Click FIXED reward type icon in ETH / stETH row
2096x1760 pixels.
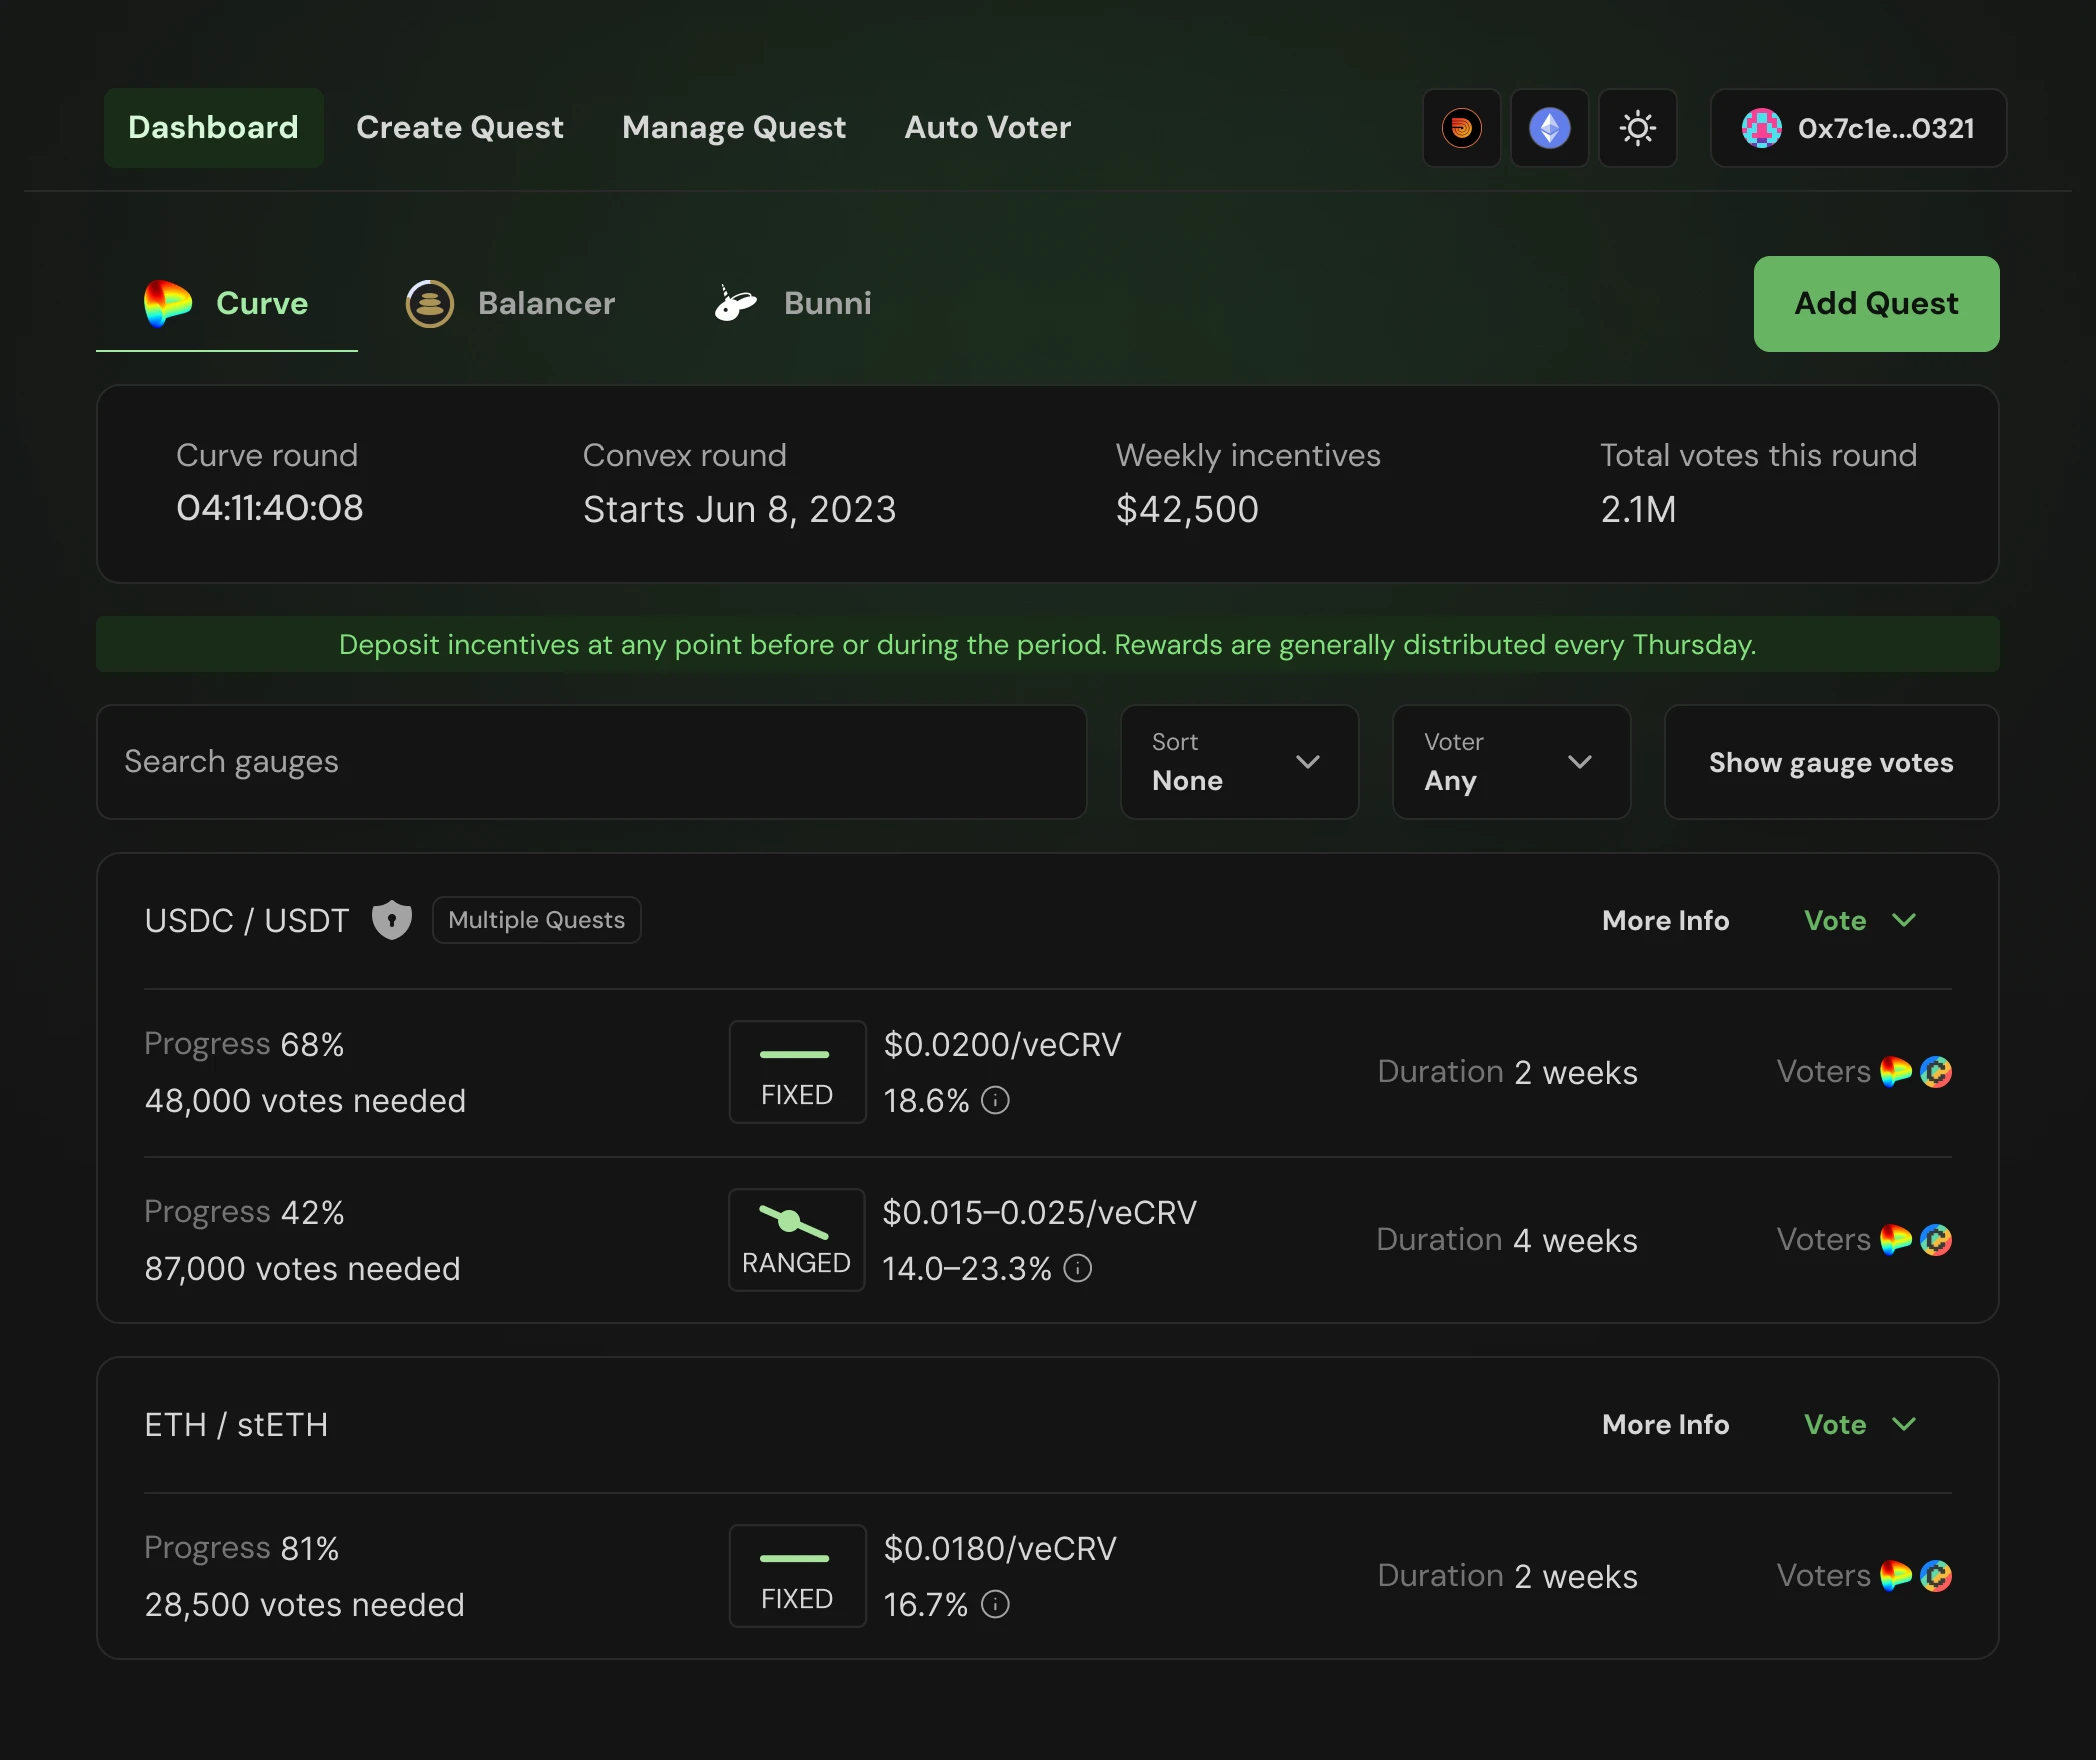click(797, 1576)
